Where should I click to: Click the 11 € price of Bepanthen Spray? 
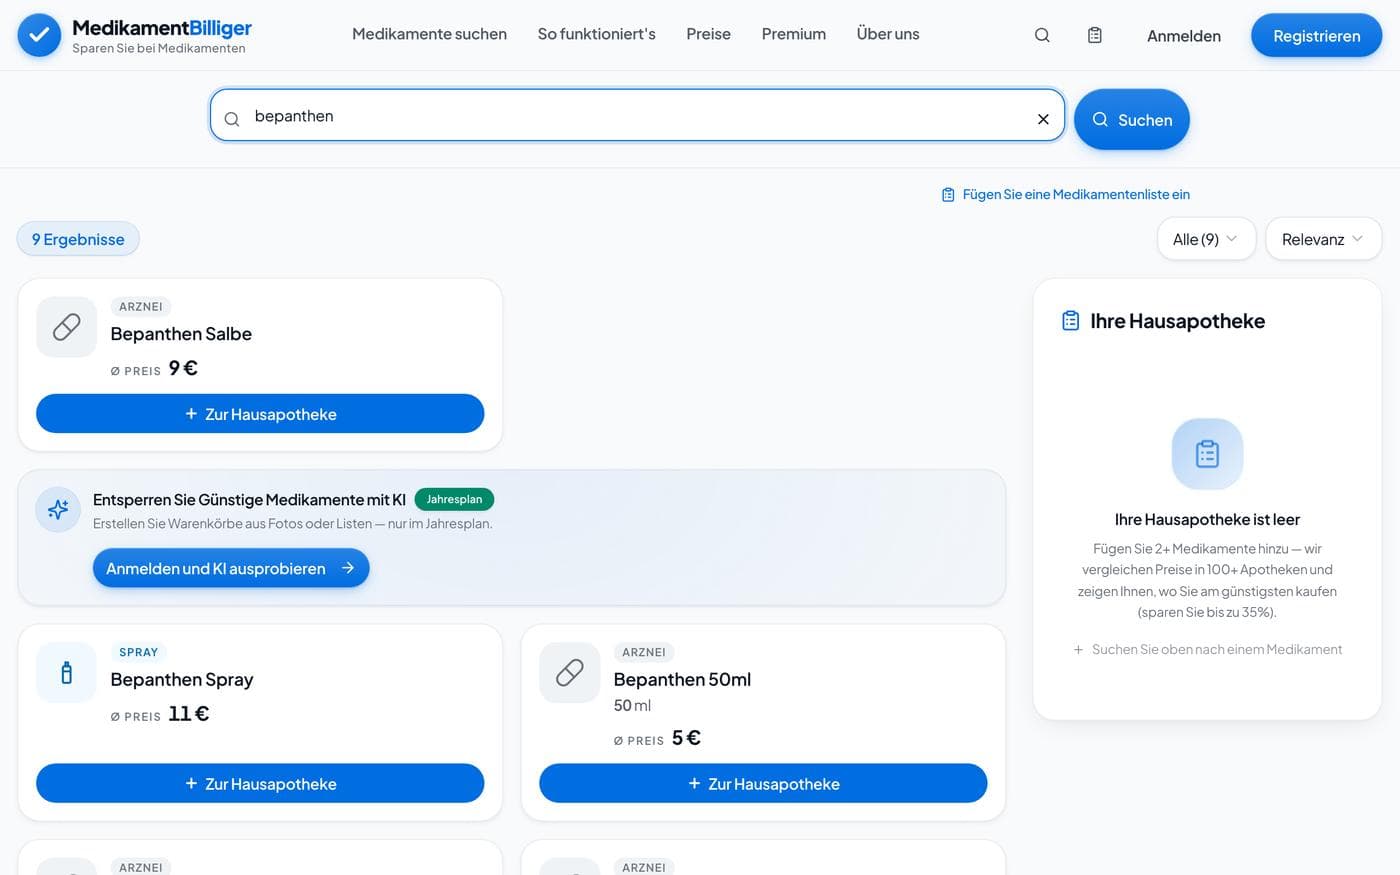189,714
